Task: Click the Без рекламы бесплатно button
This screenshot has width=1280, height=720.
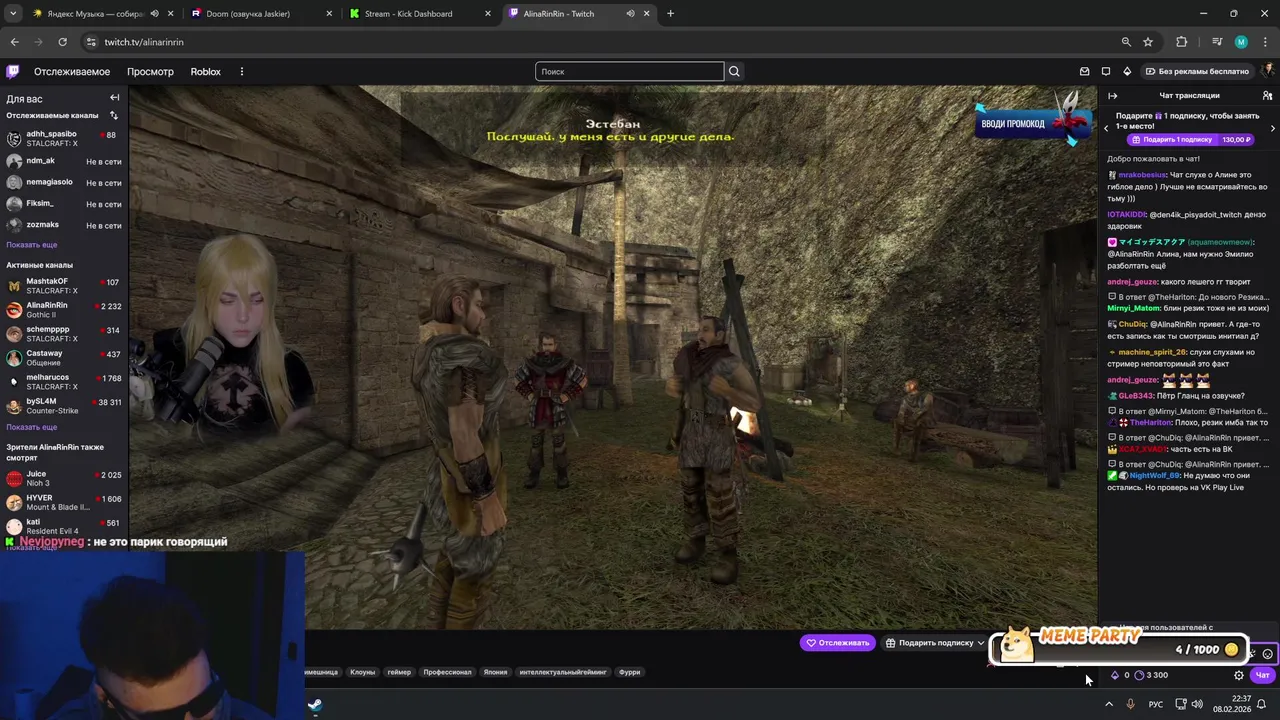Action: (1197, 71)
